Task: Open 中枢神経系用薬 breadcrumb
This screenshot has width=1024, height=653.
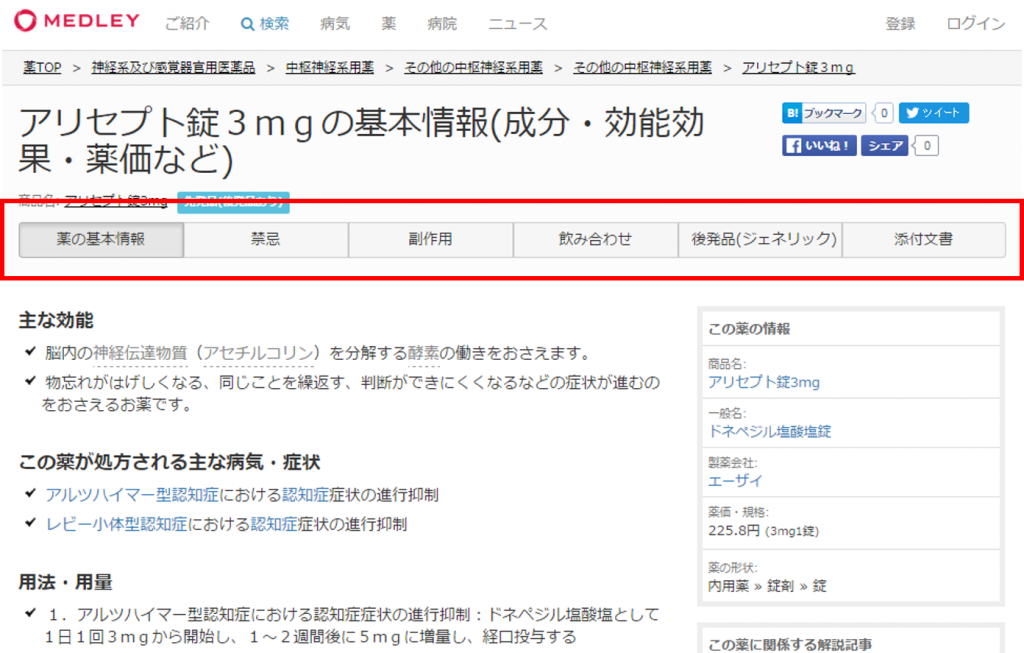Action: coord(330,67)
